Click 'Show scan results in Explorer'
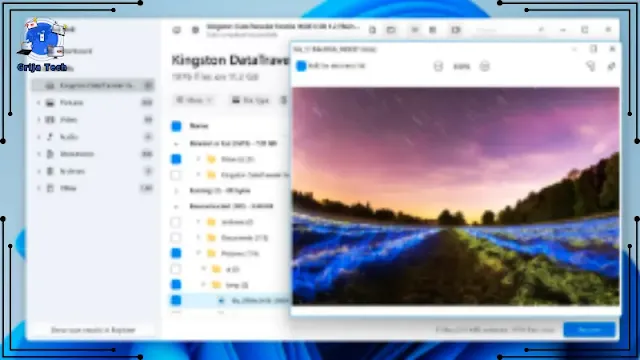The image size is (640, 360). pyautogui.click(x=93, y=330)
